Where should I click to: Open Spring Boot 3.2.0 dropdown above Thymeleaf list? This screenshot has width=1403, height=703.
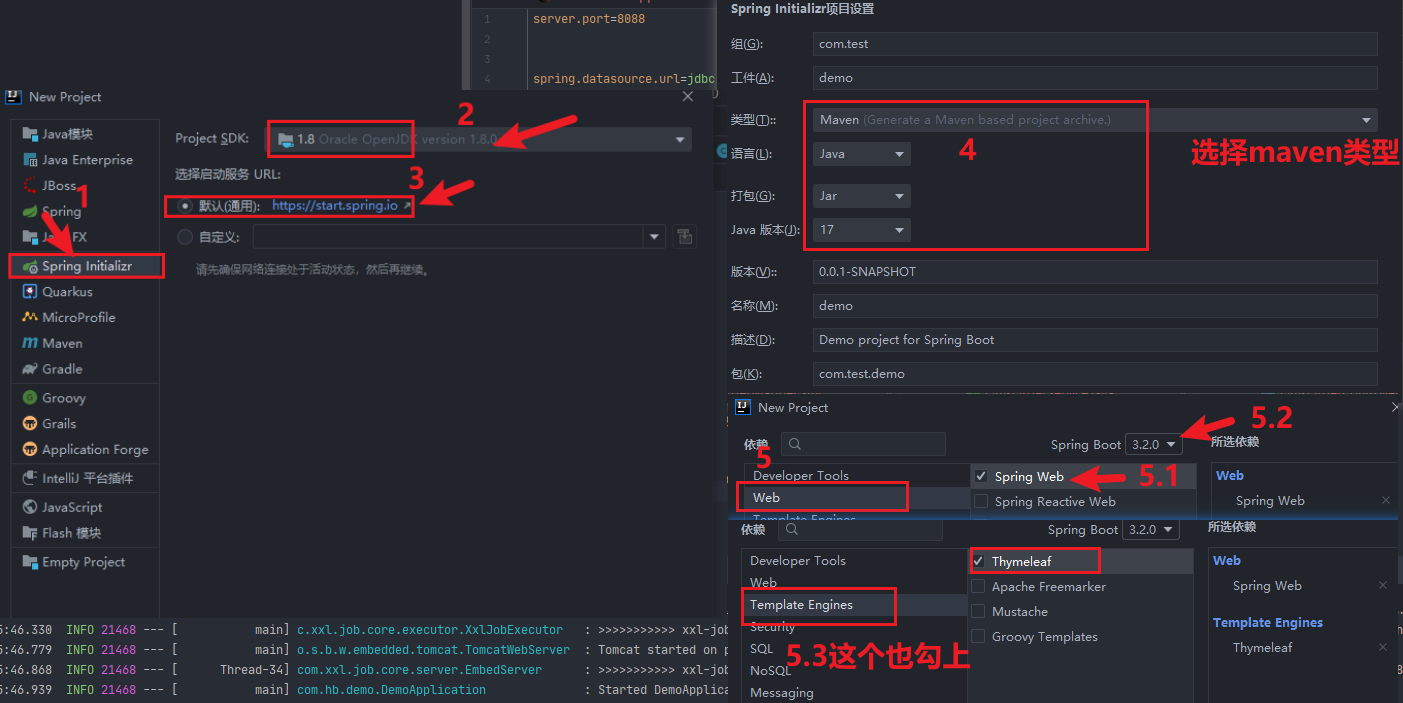pyautogui.click(x=1151, y=530)
